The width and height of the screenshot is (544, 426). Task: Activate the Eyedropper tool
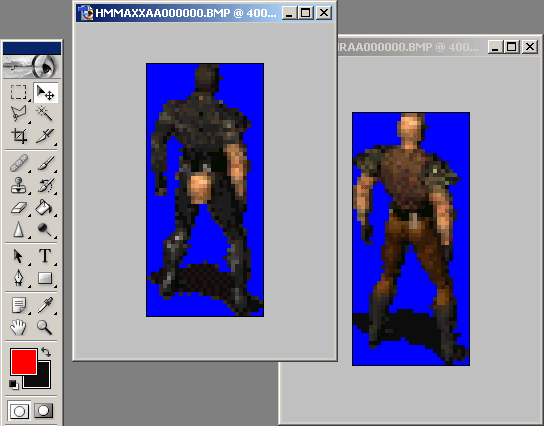[x=45, y=305]
